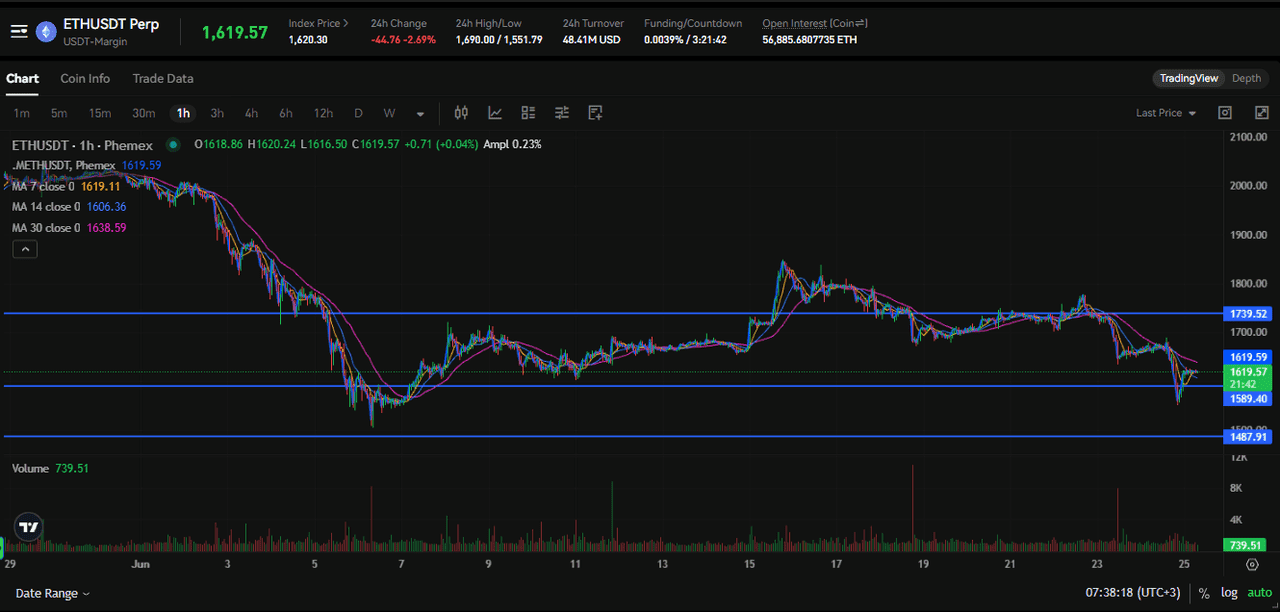Viewport: 1280px width, 612px height.
Task: Open the indicators line-chart icon
Action: tap(495, 113)
